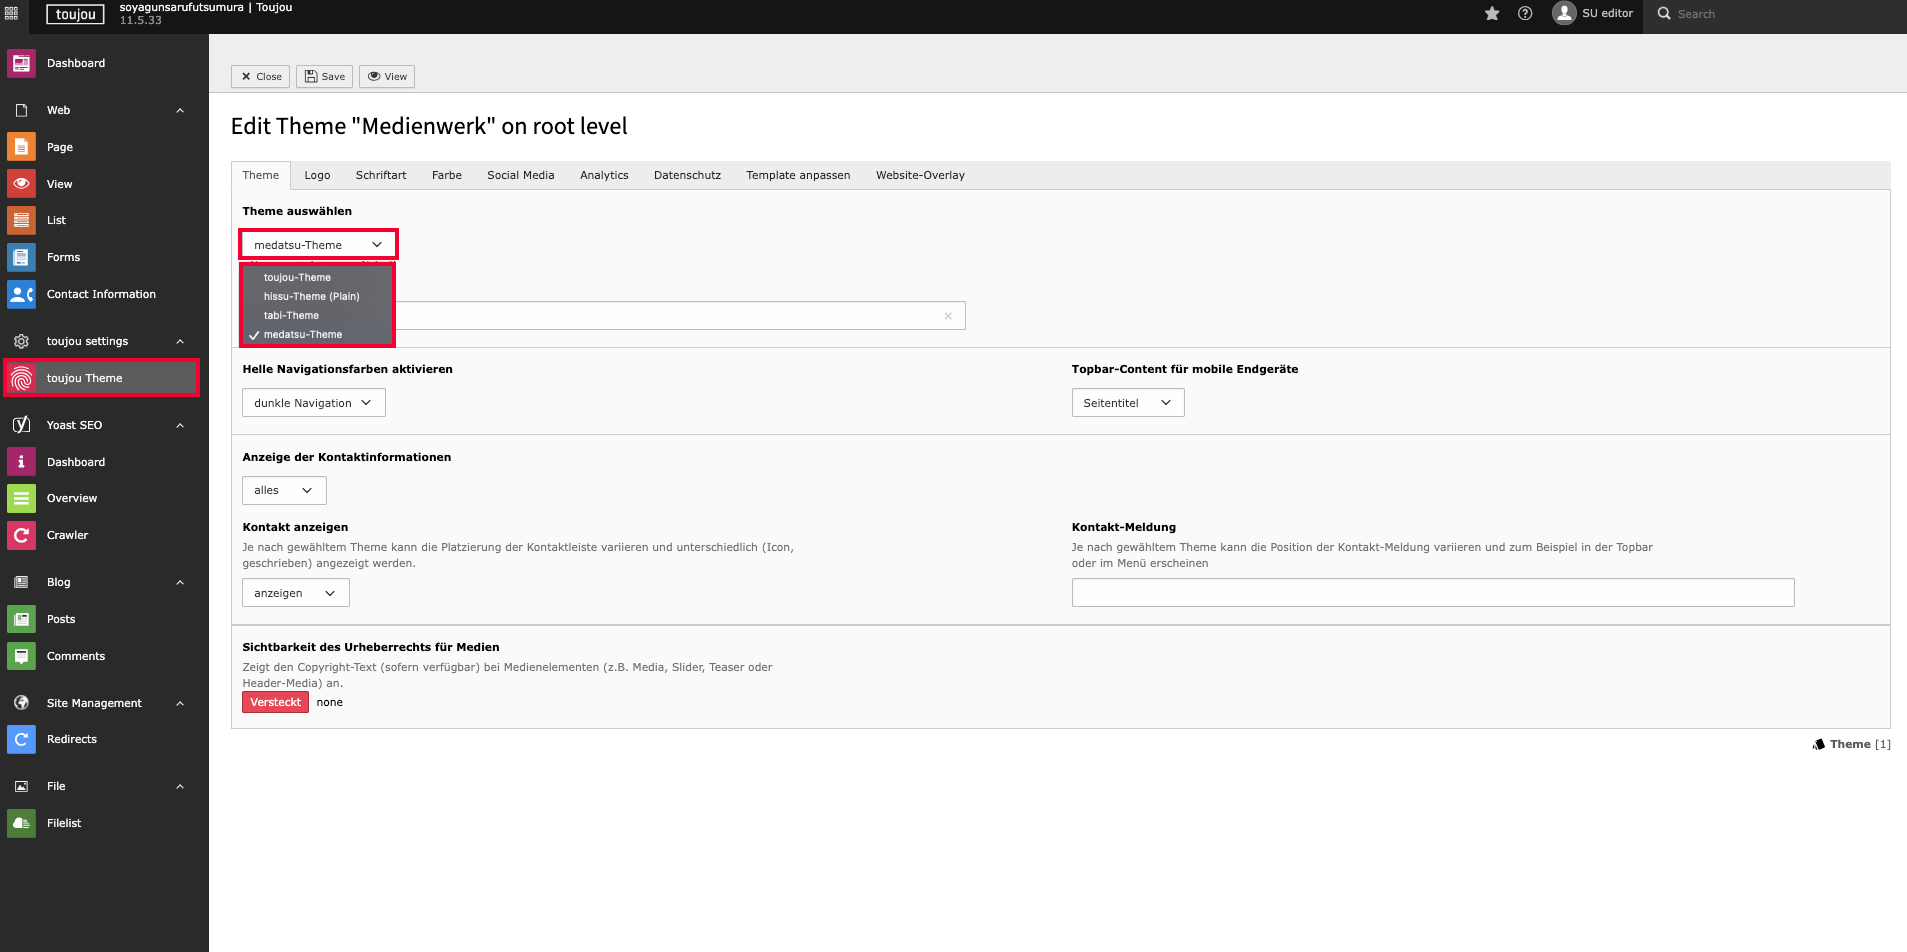Open Contact Information module
Screen dimensions: 1907x952
101,294
